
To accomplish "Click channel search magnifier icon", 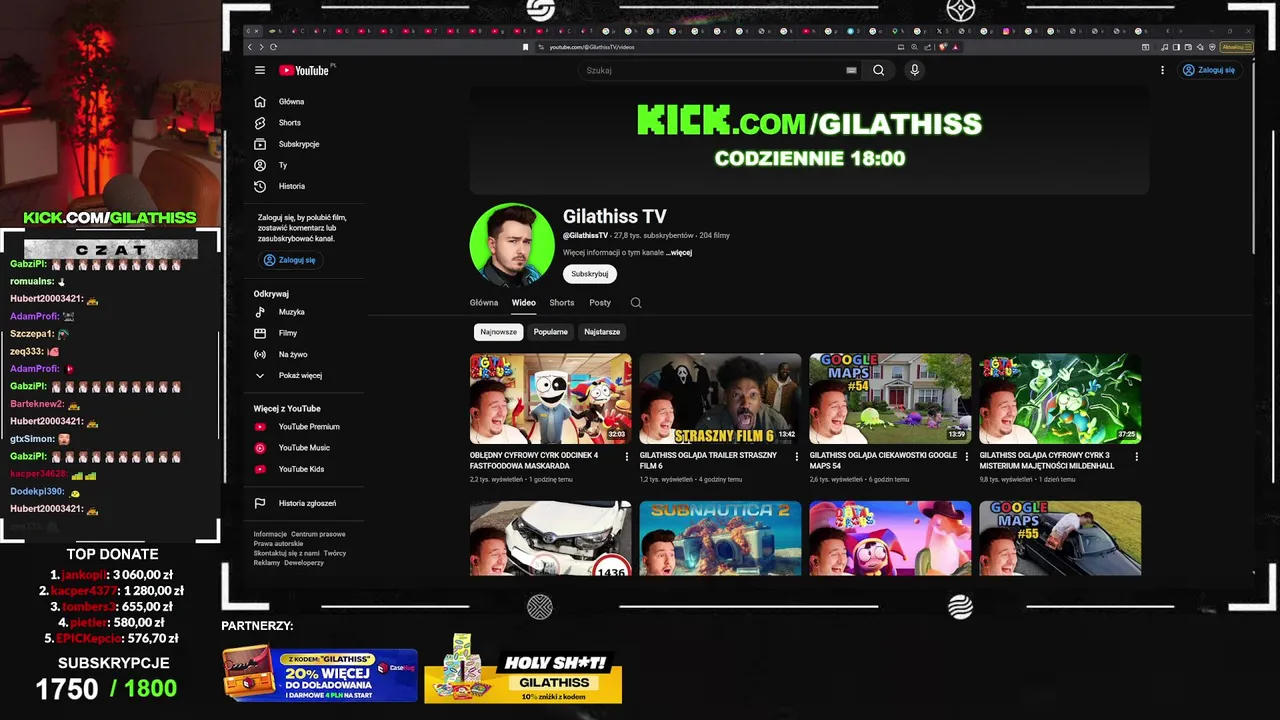I will pos(636,303).
